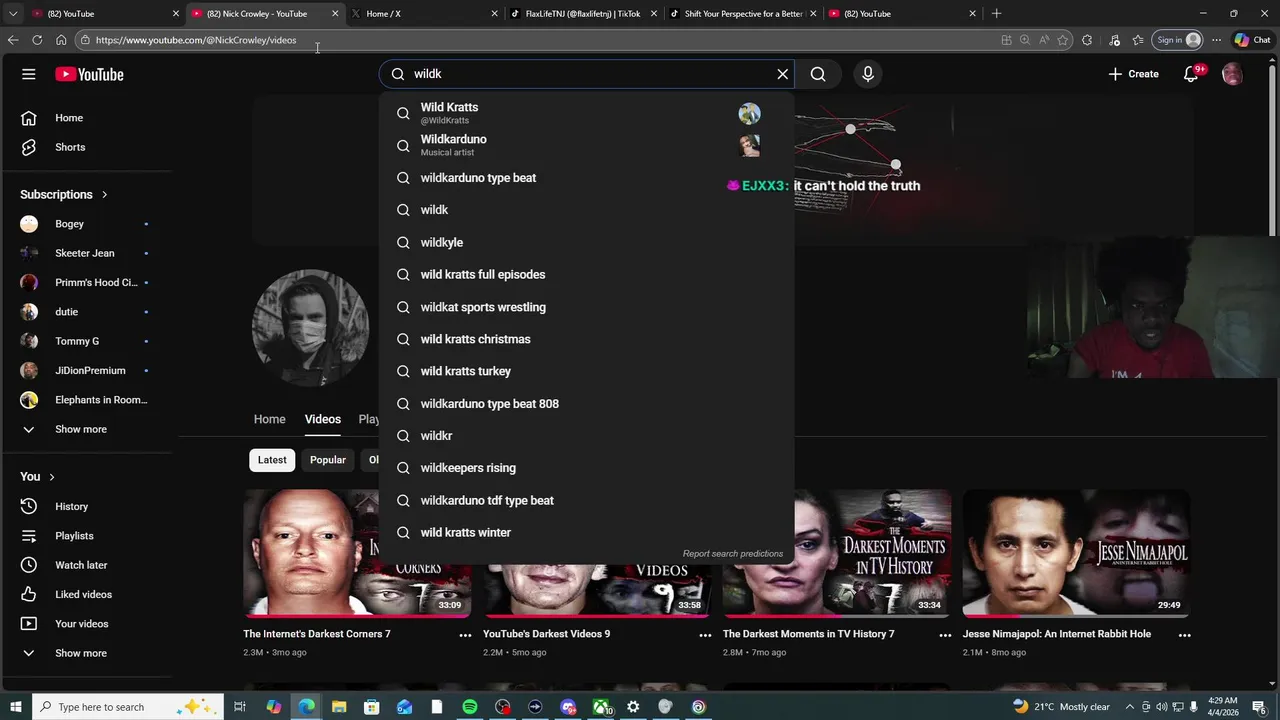
Task: Open the YouTube guide hamburger menu
Action: coord(29,74)
